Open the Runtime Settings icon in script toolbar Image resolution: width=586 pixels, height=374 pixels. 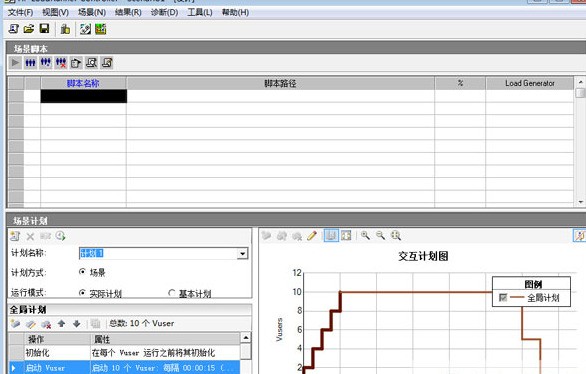tap(76, 62)
